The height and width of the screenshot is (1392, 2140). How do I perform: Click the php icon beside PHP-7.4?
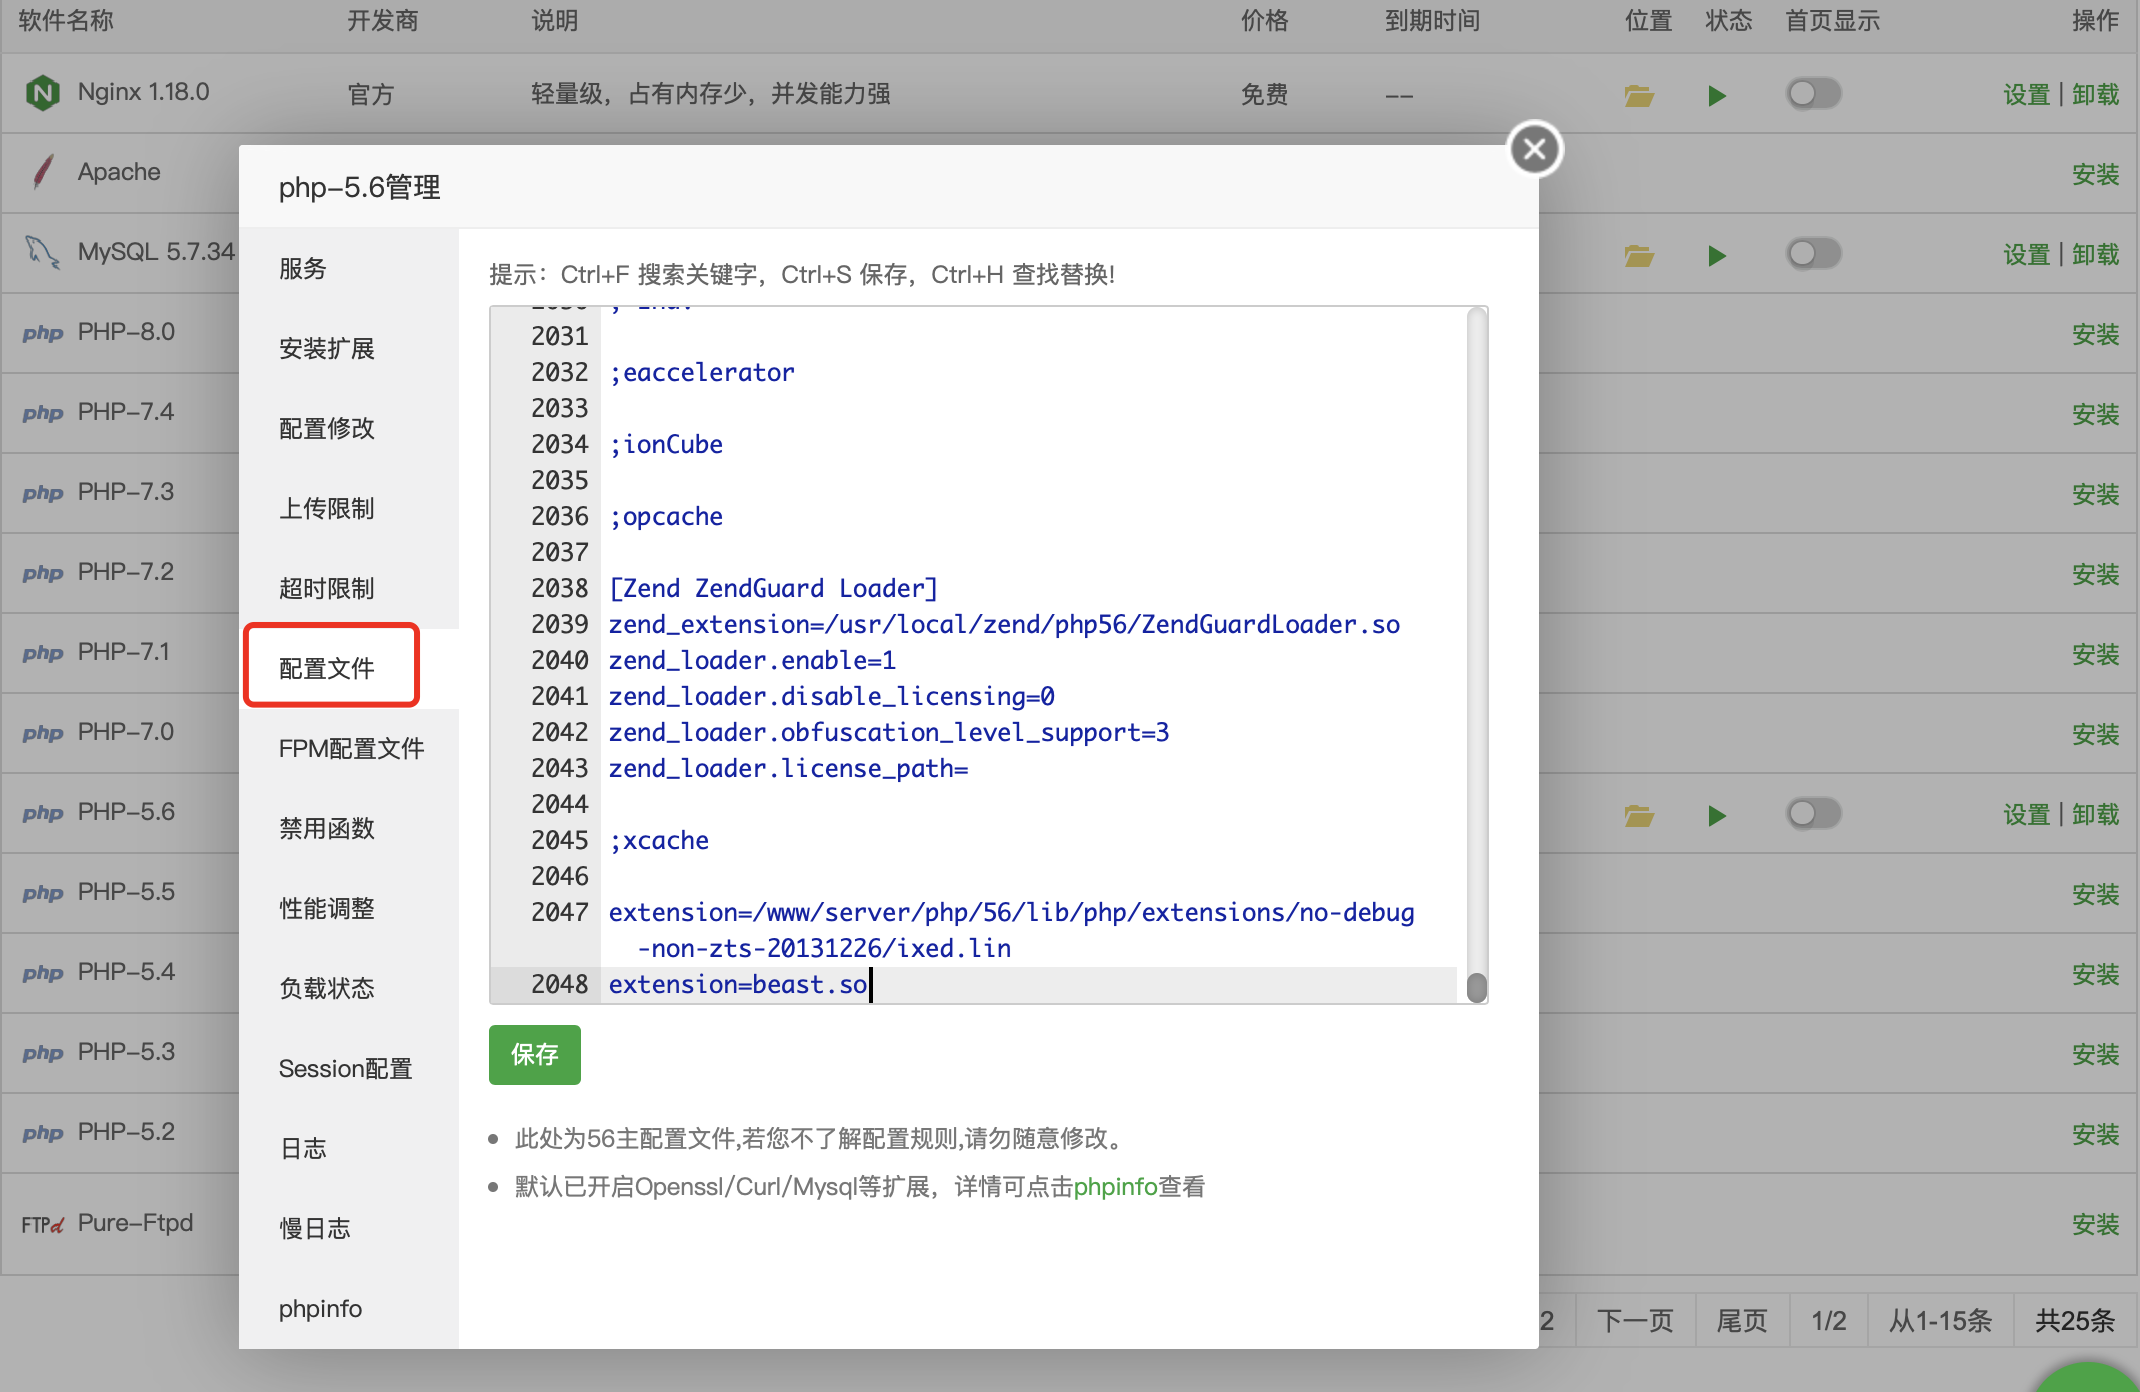pos(43,413)
